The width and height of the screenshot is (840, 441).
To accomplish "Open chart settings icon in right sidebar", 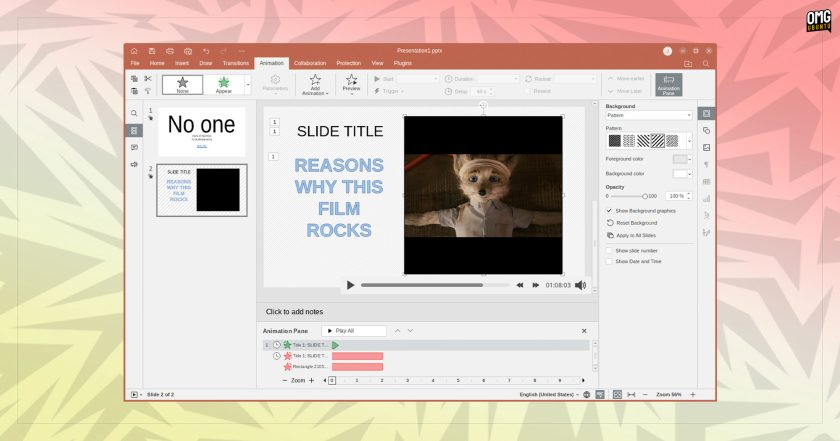I will coord(706,198).
